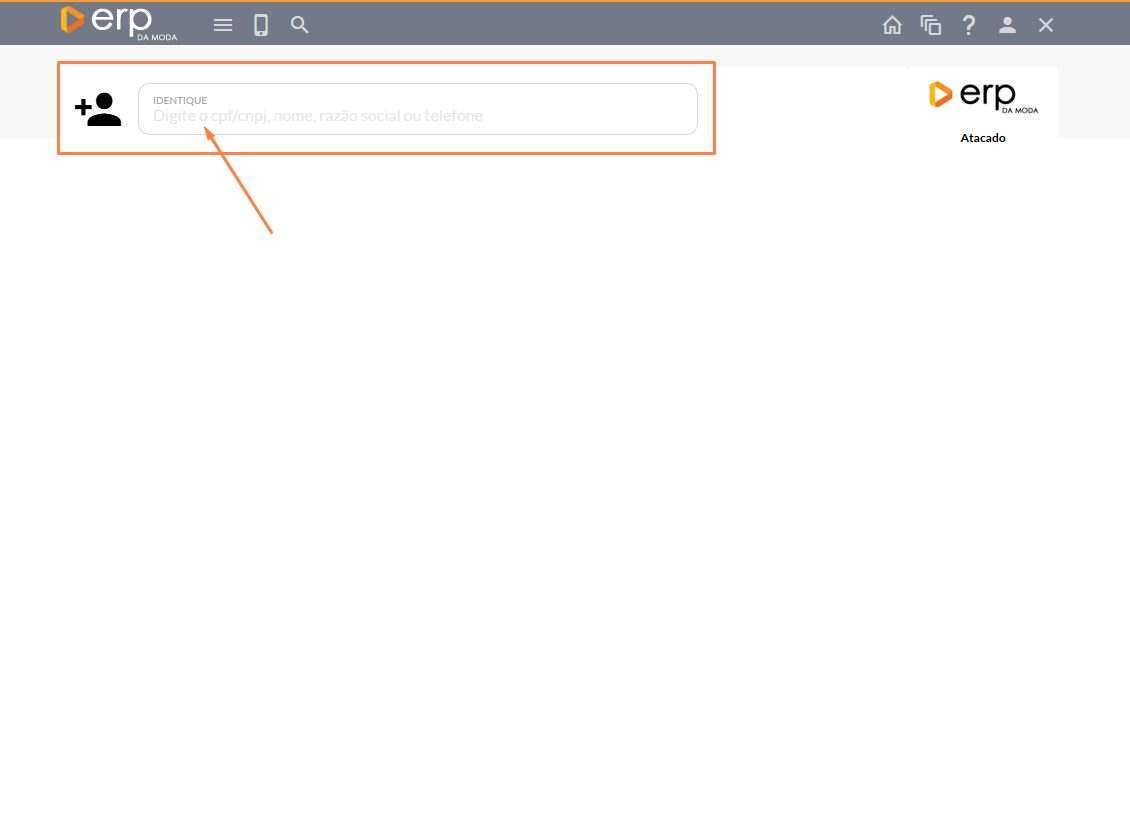The height and width of the screenshot is (830, 1130).
Task: Select the Atacado label
Action: (983, 138)
